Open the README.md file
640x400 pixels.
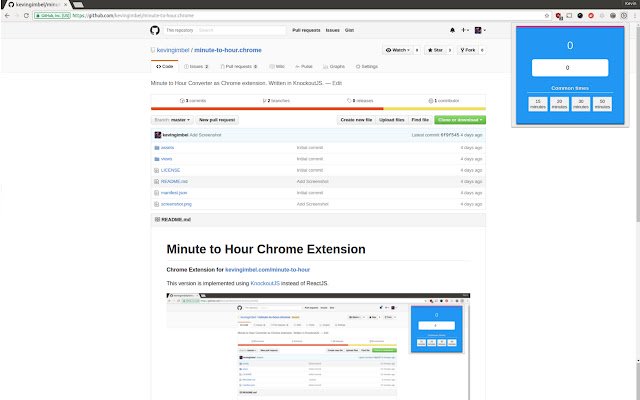click(174, 182)
